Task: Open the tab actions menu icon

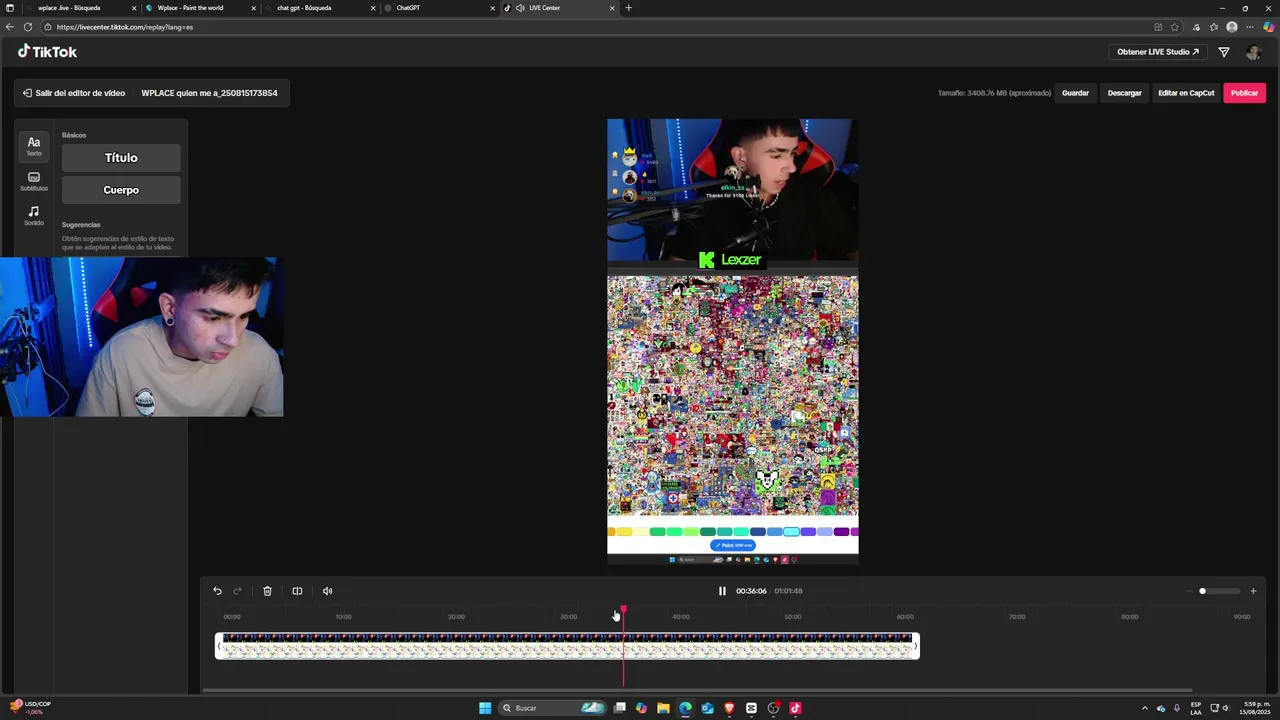Action: tap(10, 8)
